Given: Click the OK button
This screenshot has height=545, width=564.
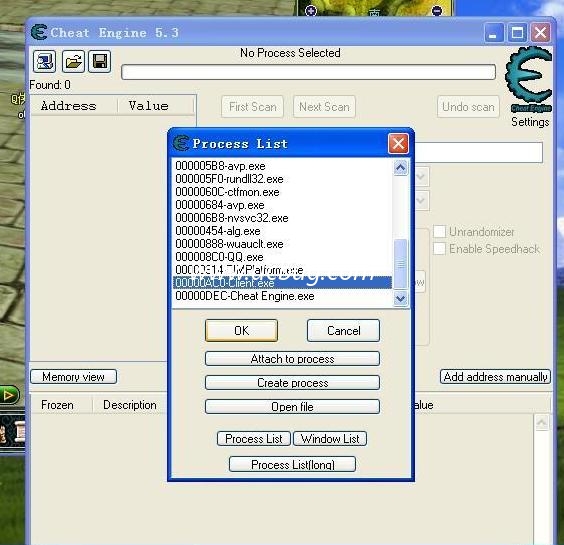Looking at the screenshot, I should [x=241, y=330].
